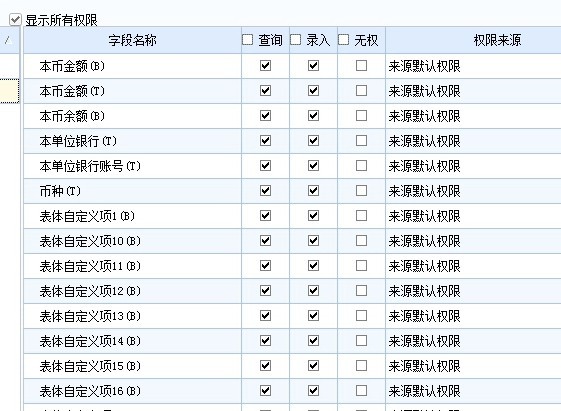Uncheck 查询 for 表体自定义项14(B)

[265, 341]
